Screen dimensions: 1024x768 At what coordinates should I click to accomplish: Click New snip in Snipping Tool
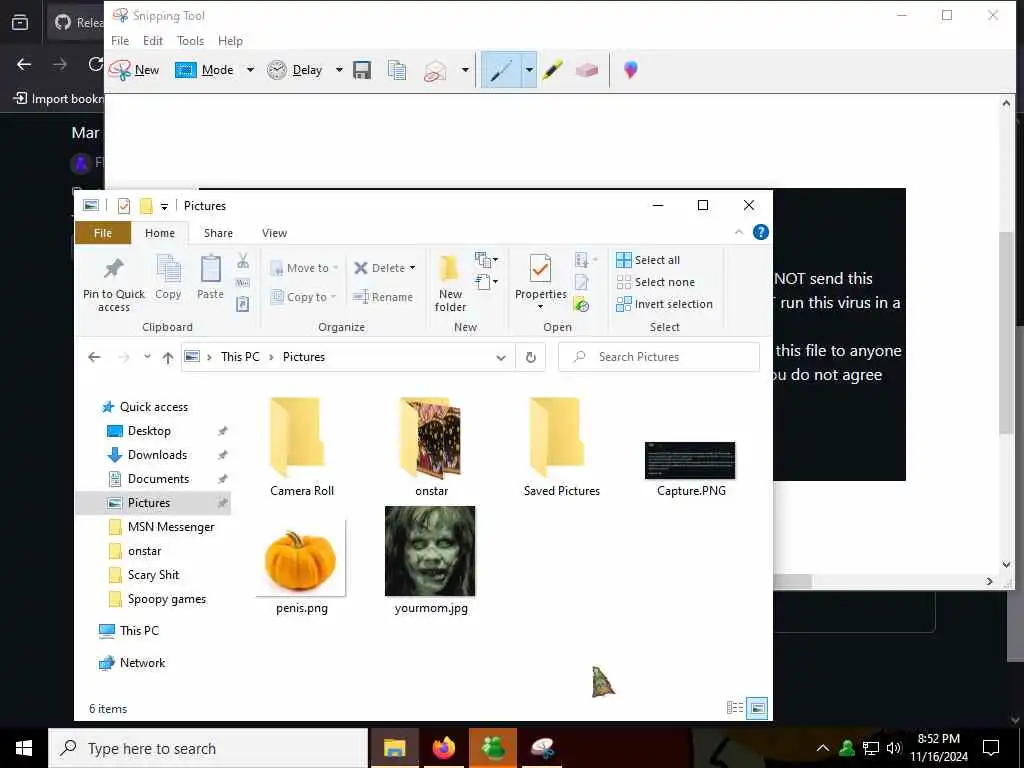click(x=135, y=70)
